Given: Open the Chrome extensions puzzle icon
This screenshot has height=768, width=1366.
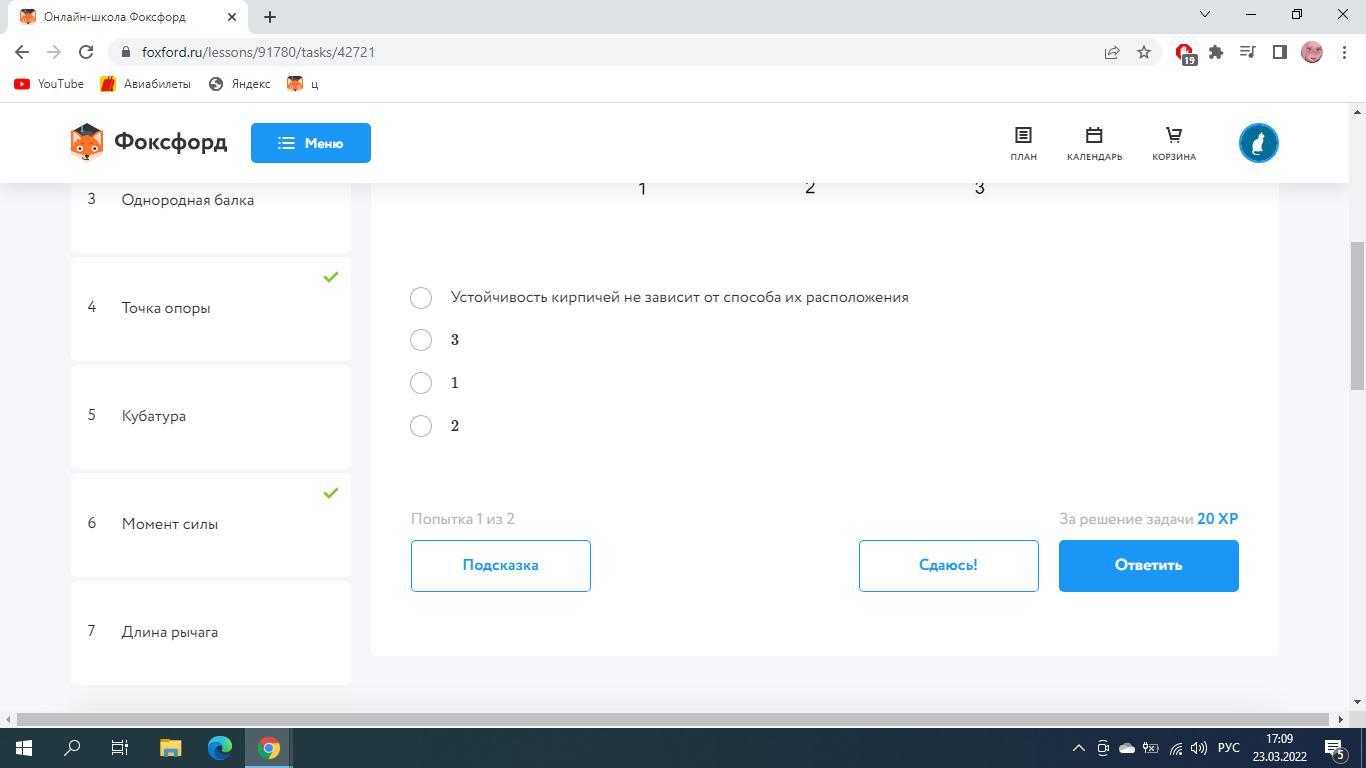Looking at the screenshot, I should tap(1216, 52).
